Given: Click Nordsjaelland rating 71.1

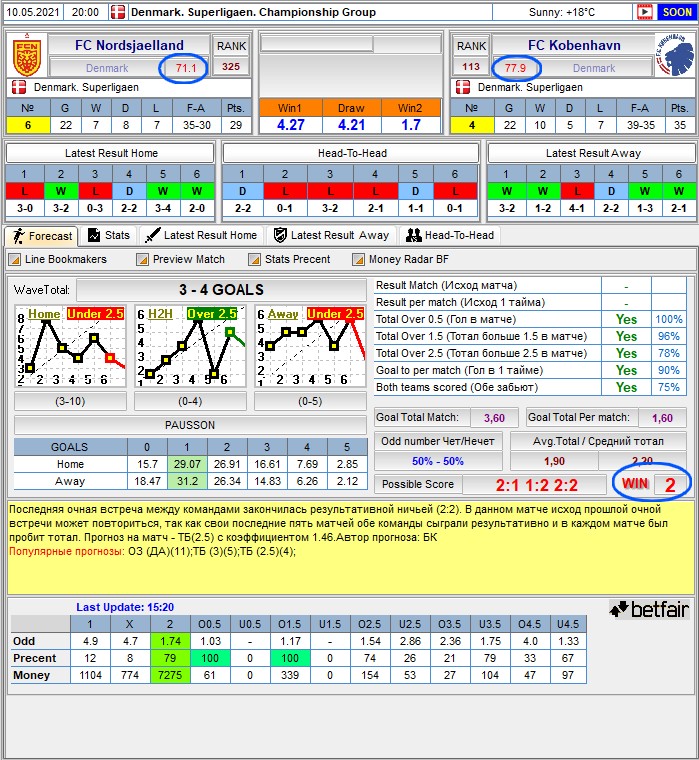Looking at the screenshot, I should 185,68.
